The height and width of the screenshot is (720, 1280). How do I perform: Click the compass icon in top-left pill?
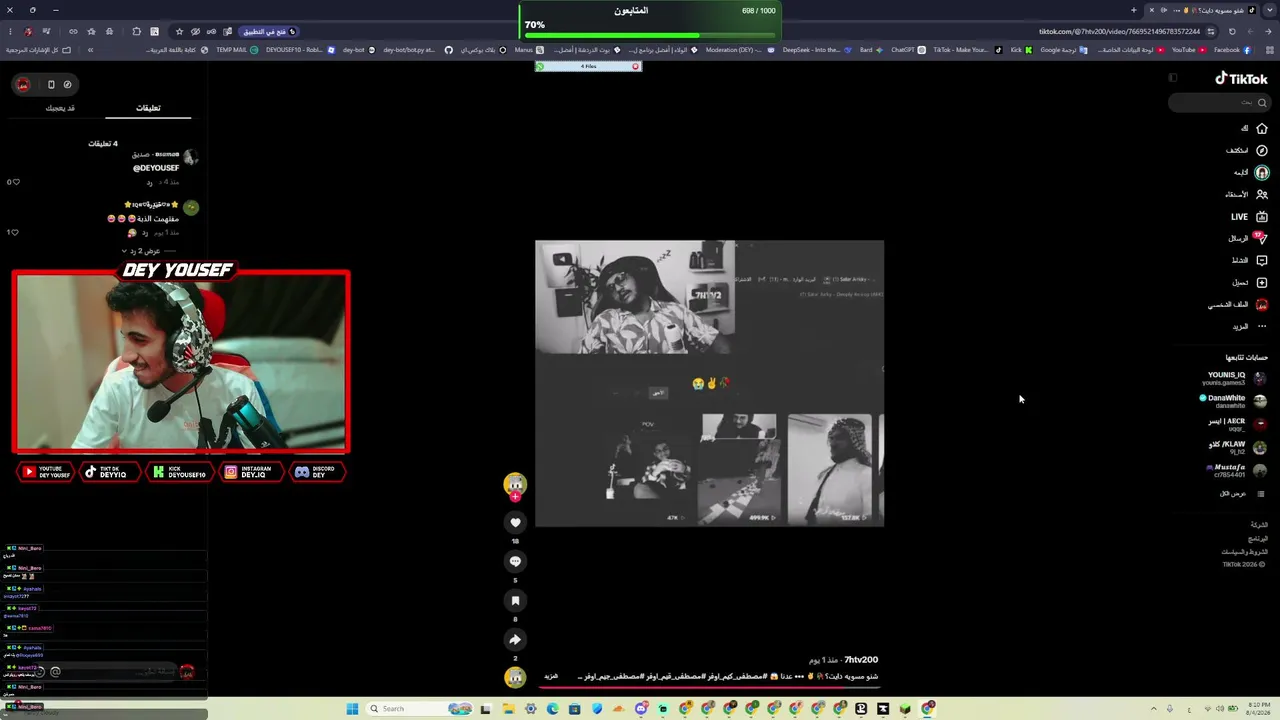[x=67, y=84]
